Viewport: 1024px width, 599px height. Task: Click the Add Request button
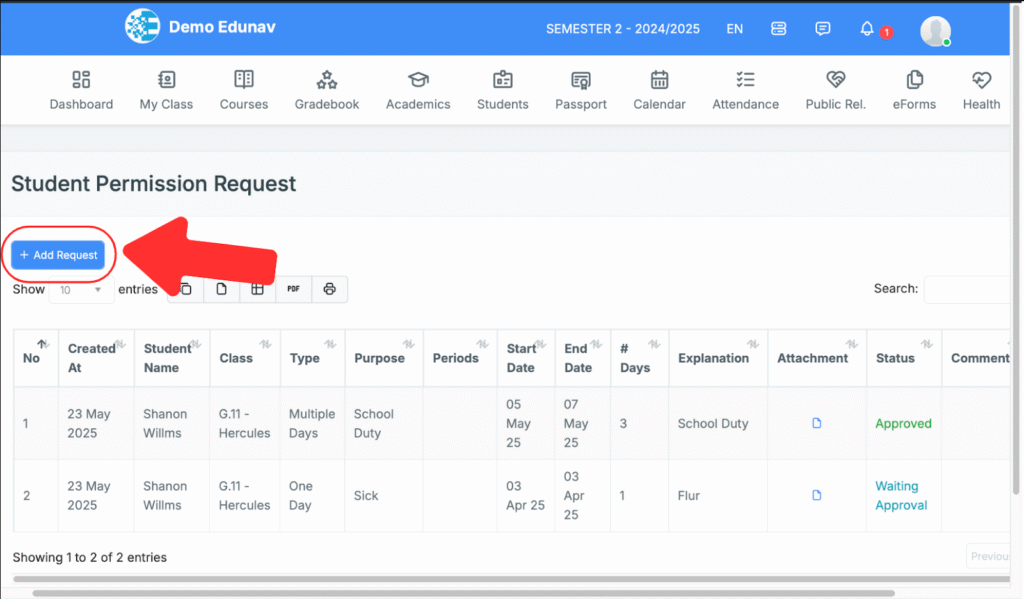pos(59,255)
